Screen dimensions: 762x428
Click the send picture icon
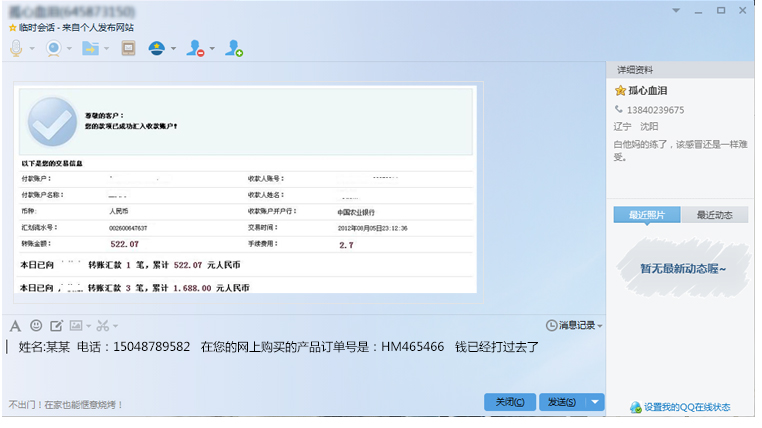[77, 325]
